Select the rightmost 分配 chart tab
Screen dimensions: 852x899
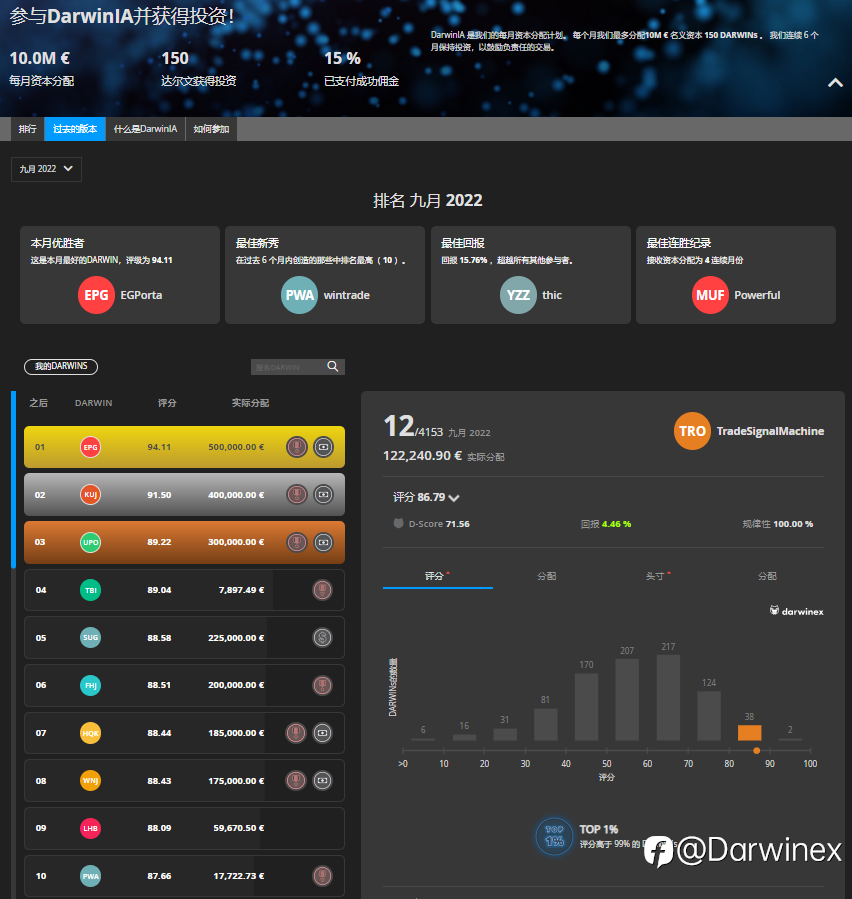(x=768, y=576)
